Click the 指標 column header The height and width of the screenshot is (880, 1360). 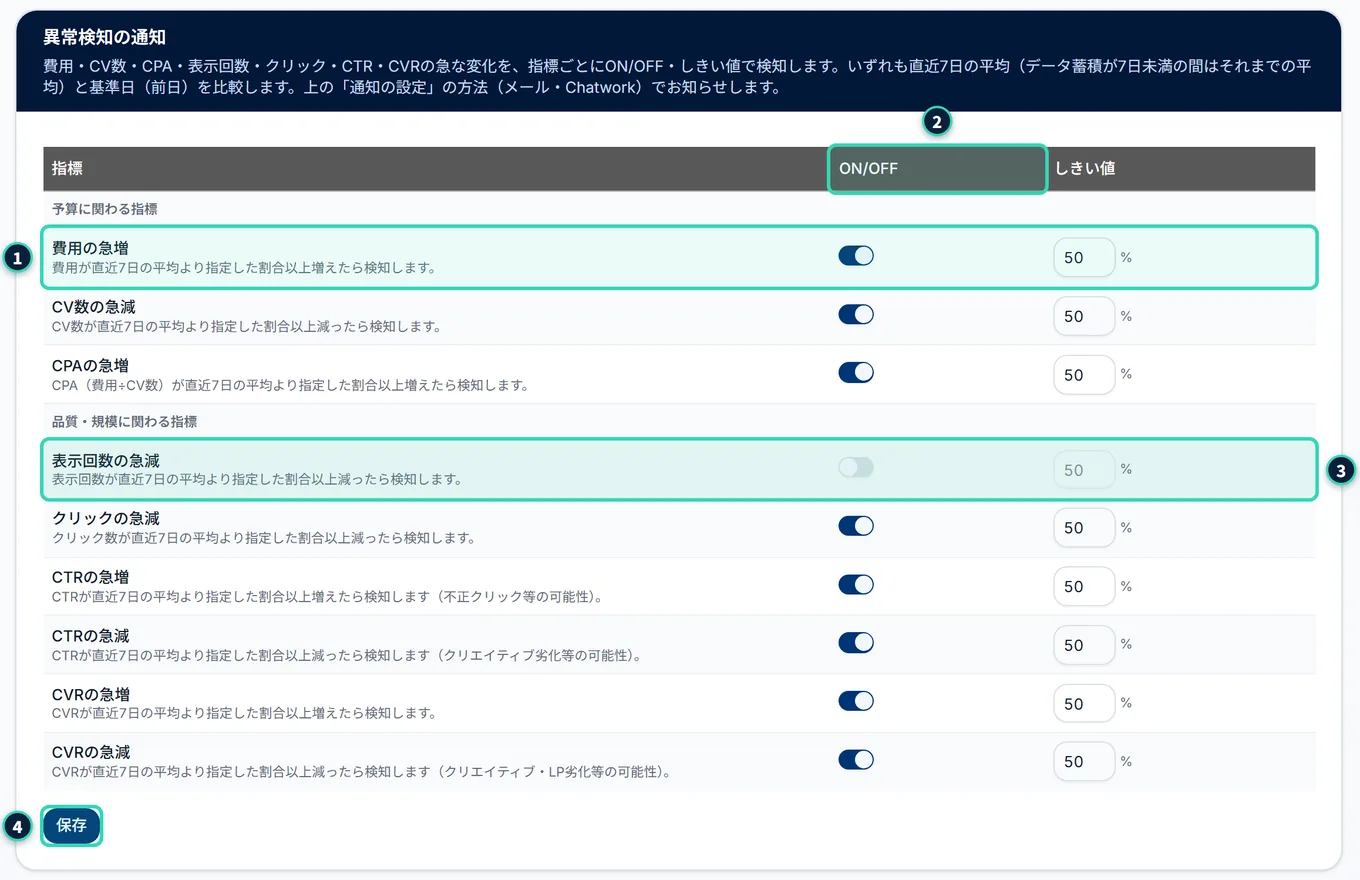pos(436,169)
